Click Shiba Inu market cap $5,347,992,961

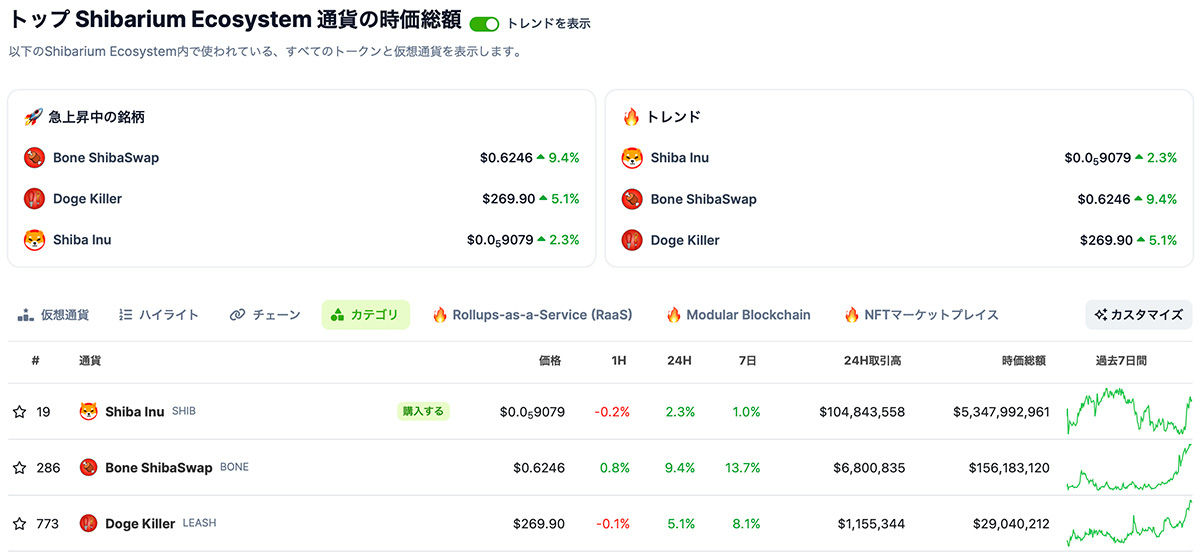click(x=1001, y=412)
